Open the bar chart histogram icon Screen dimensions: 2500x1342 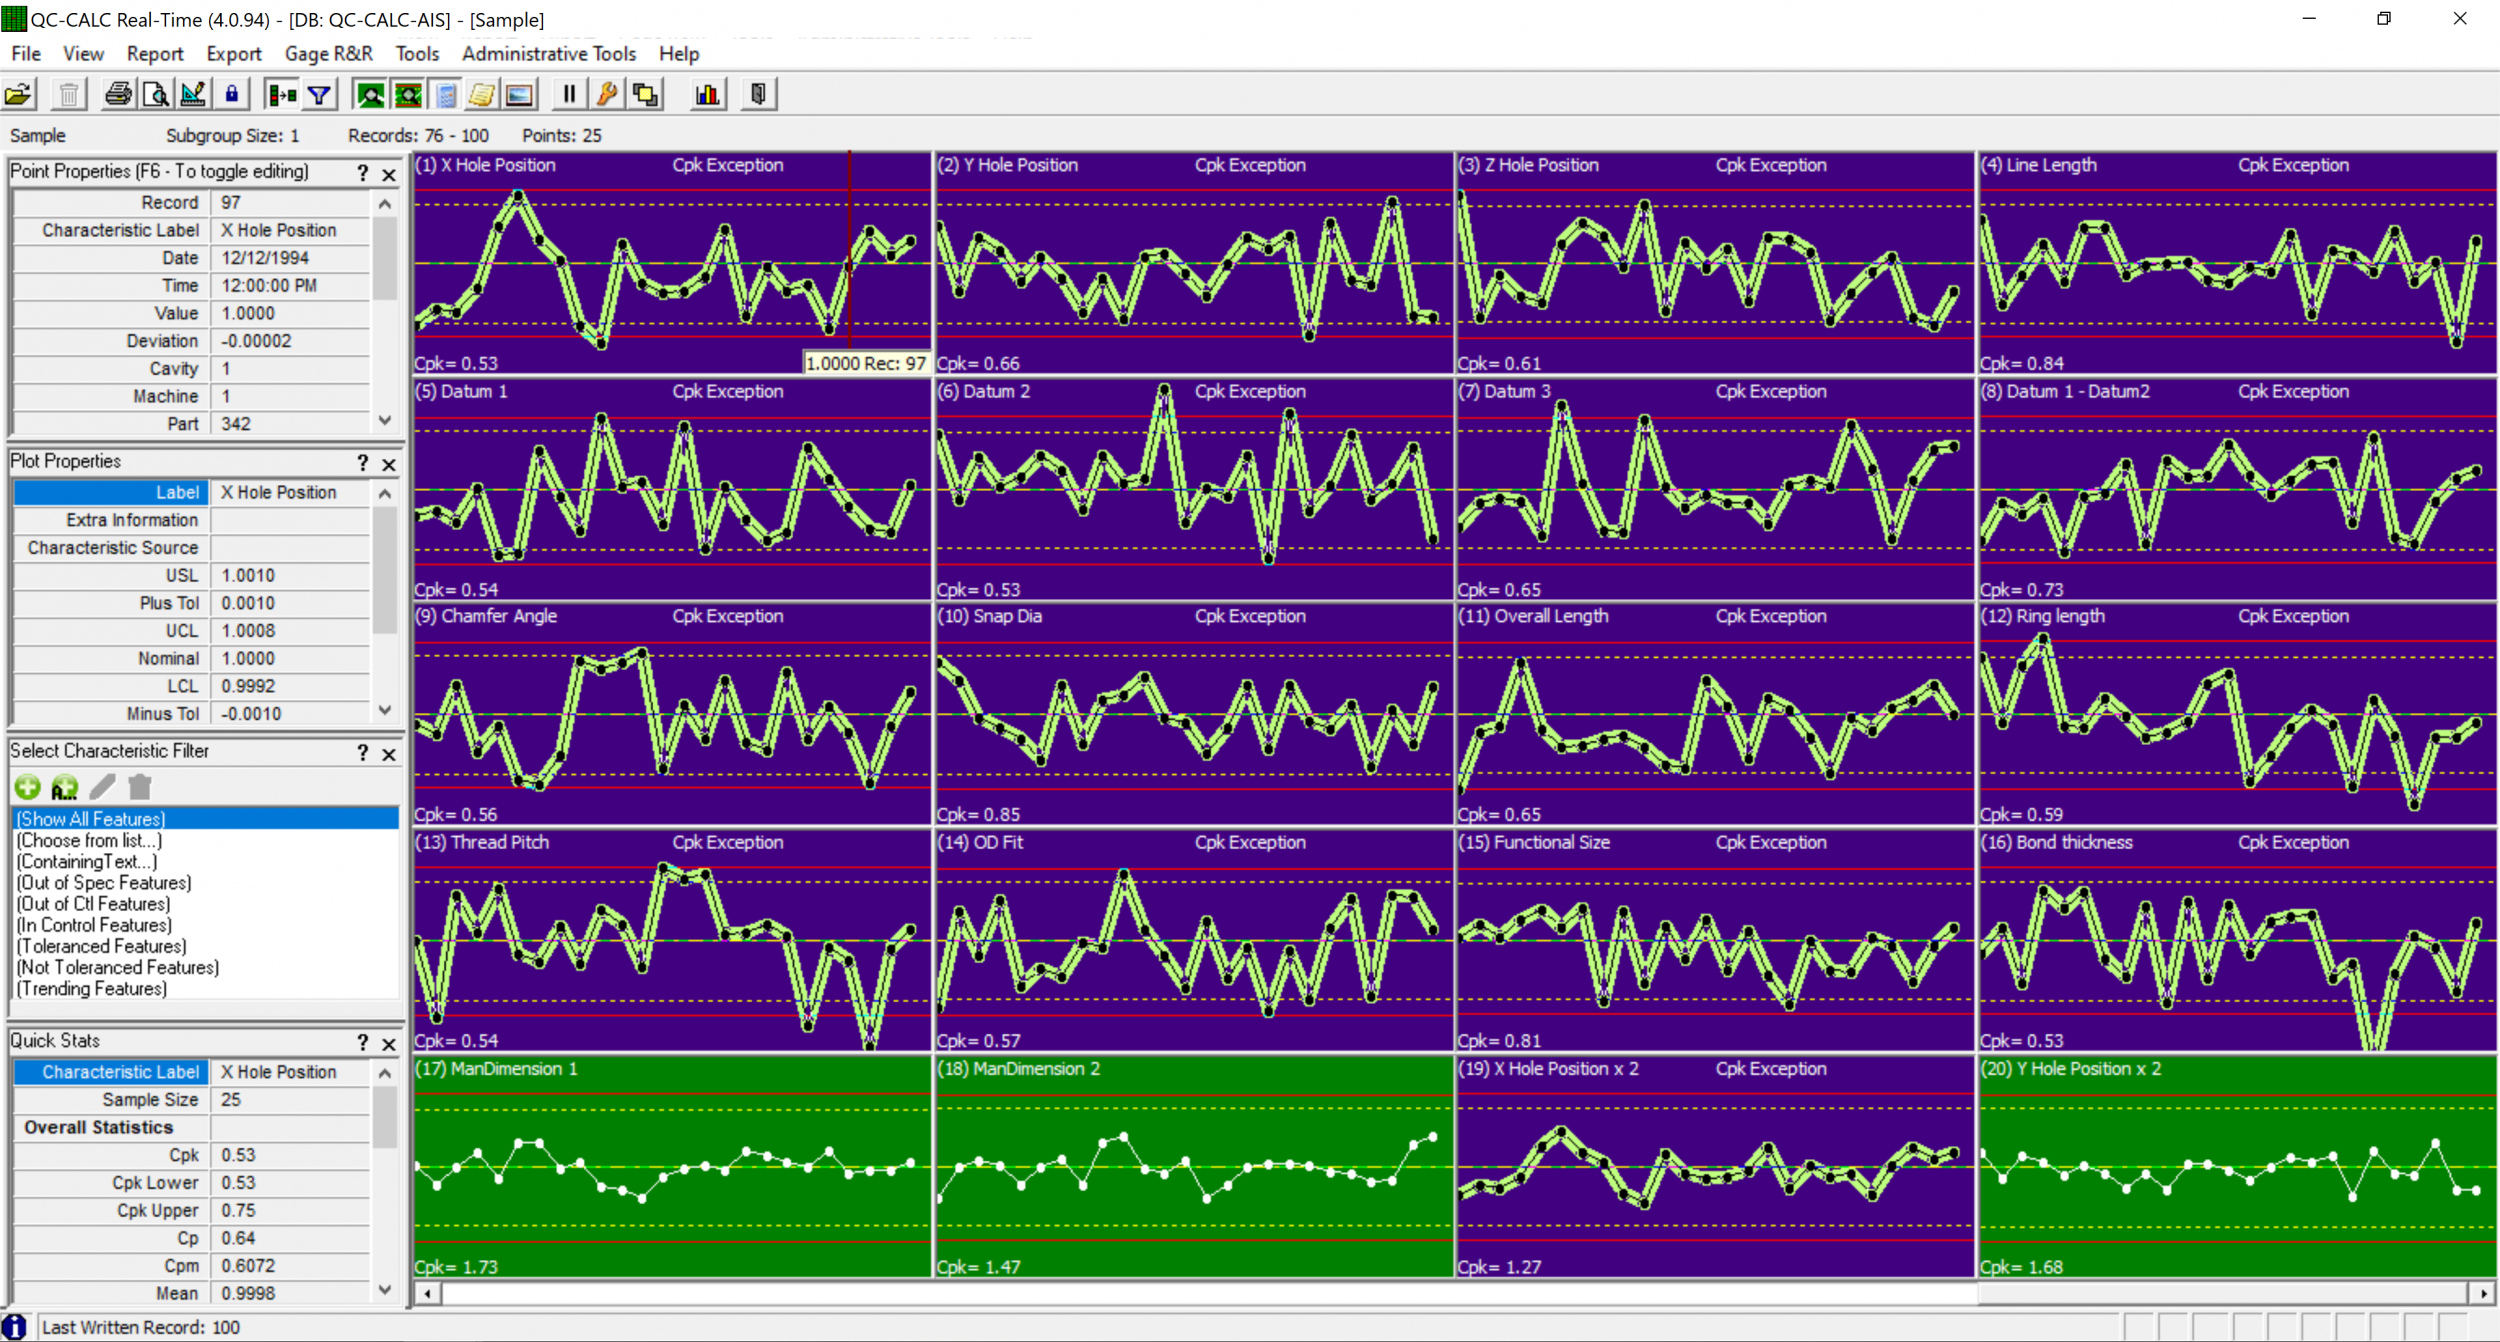(x=707, y=95)
